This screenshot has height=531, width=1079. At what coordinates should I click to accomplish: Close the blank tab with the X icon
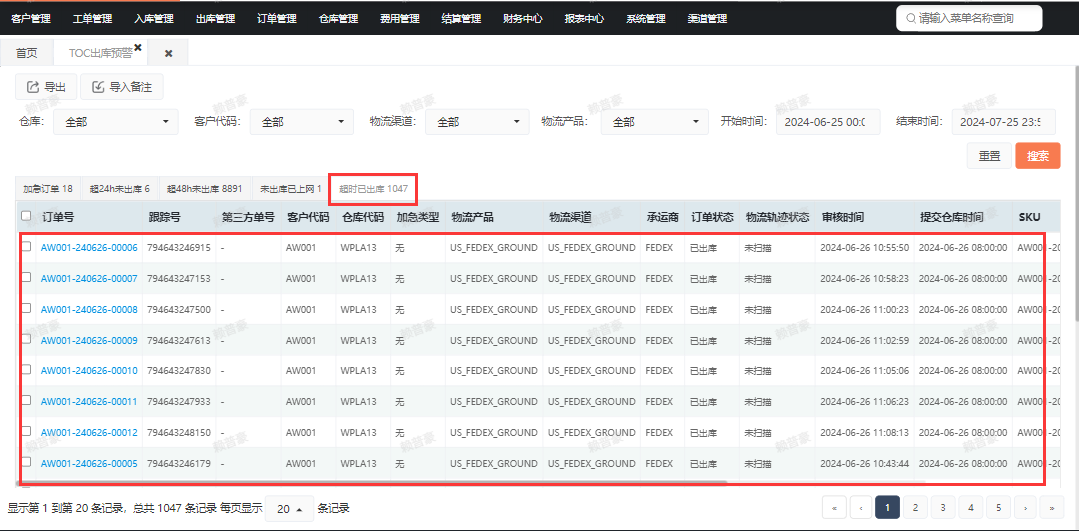click(169, 53)
